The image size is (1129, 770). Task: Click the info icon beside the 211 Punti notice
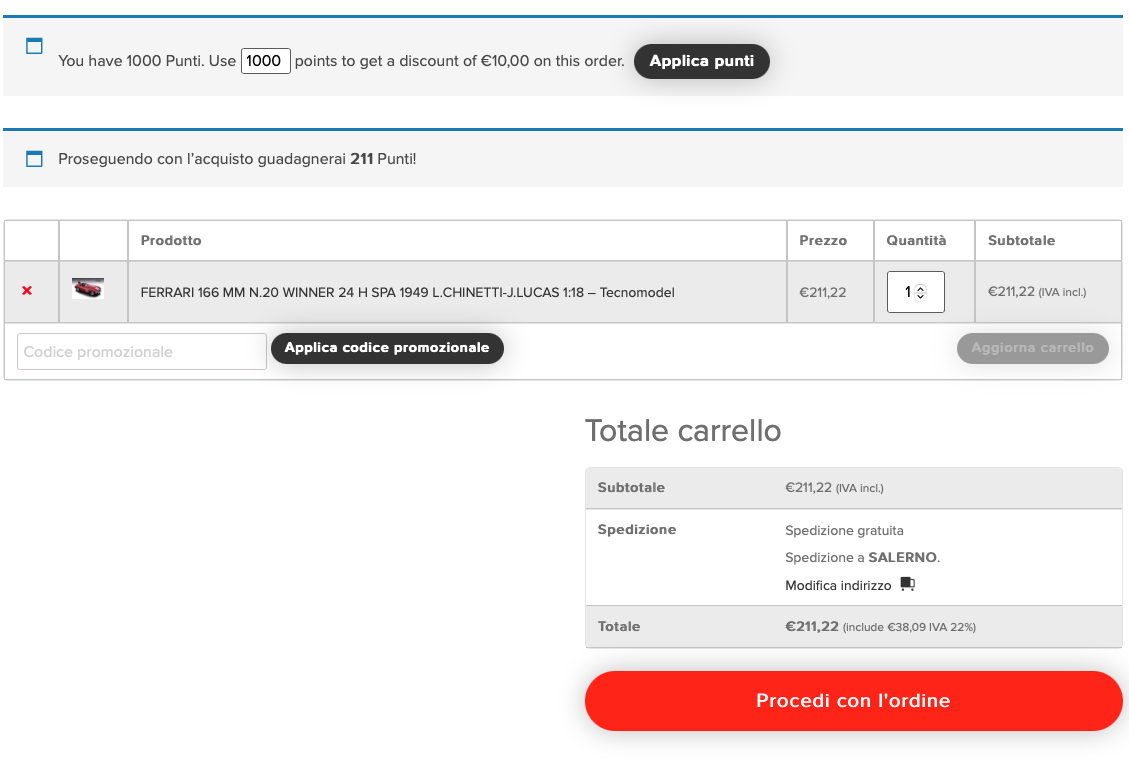pyautogui.click(x=34, y=158)
